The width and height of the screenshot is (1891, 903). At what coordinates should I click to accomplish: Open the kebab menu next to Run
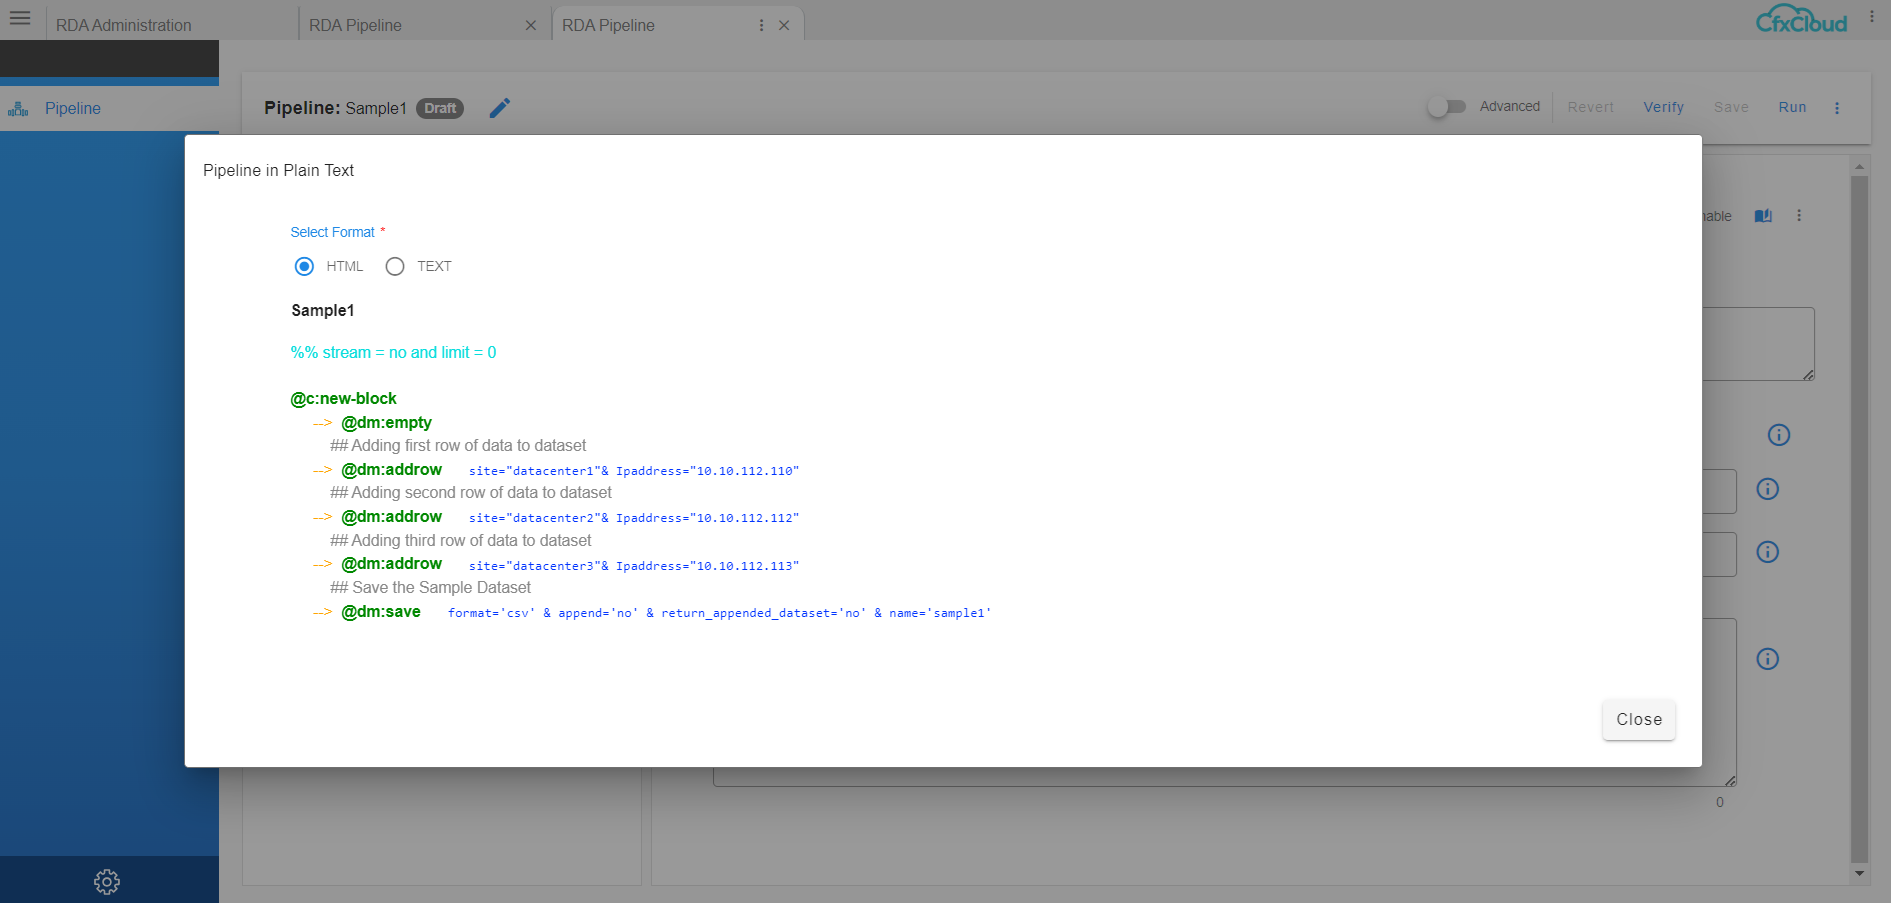pos(1837,107)
